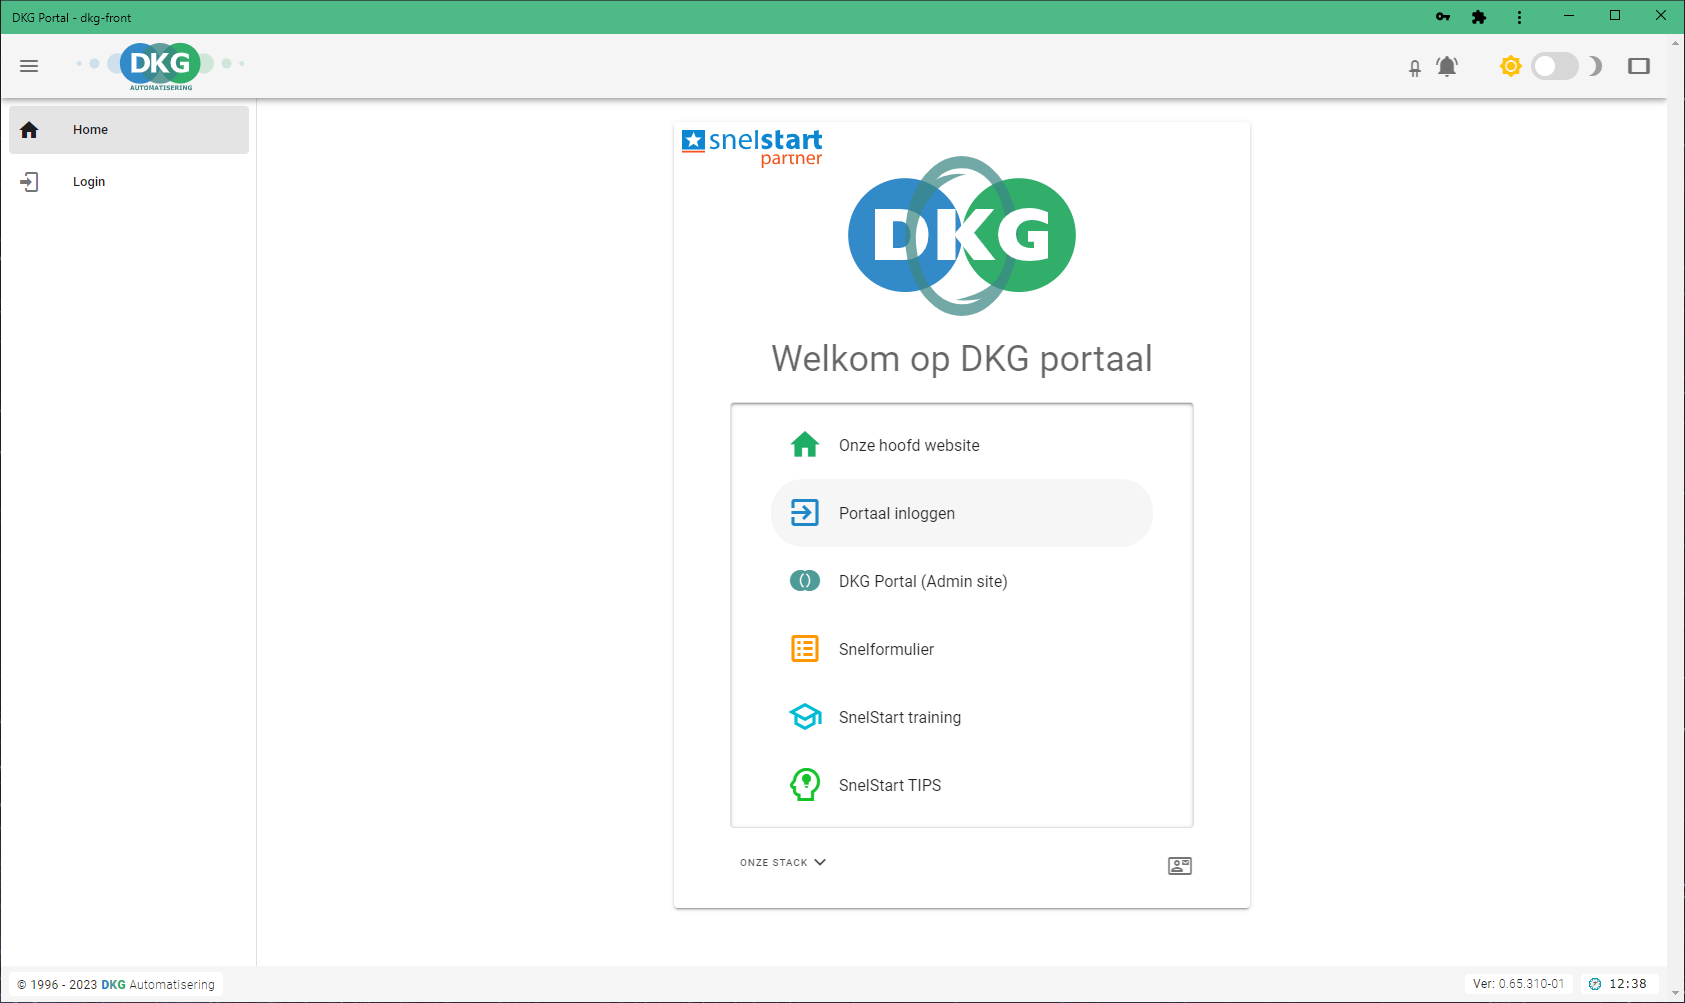Screen dimensions: 1685x1003
Task: Click the version Ver: 0.65.310-01 label
Action: (x=1519, y=984)
